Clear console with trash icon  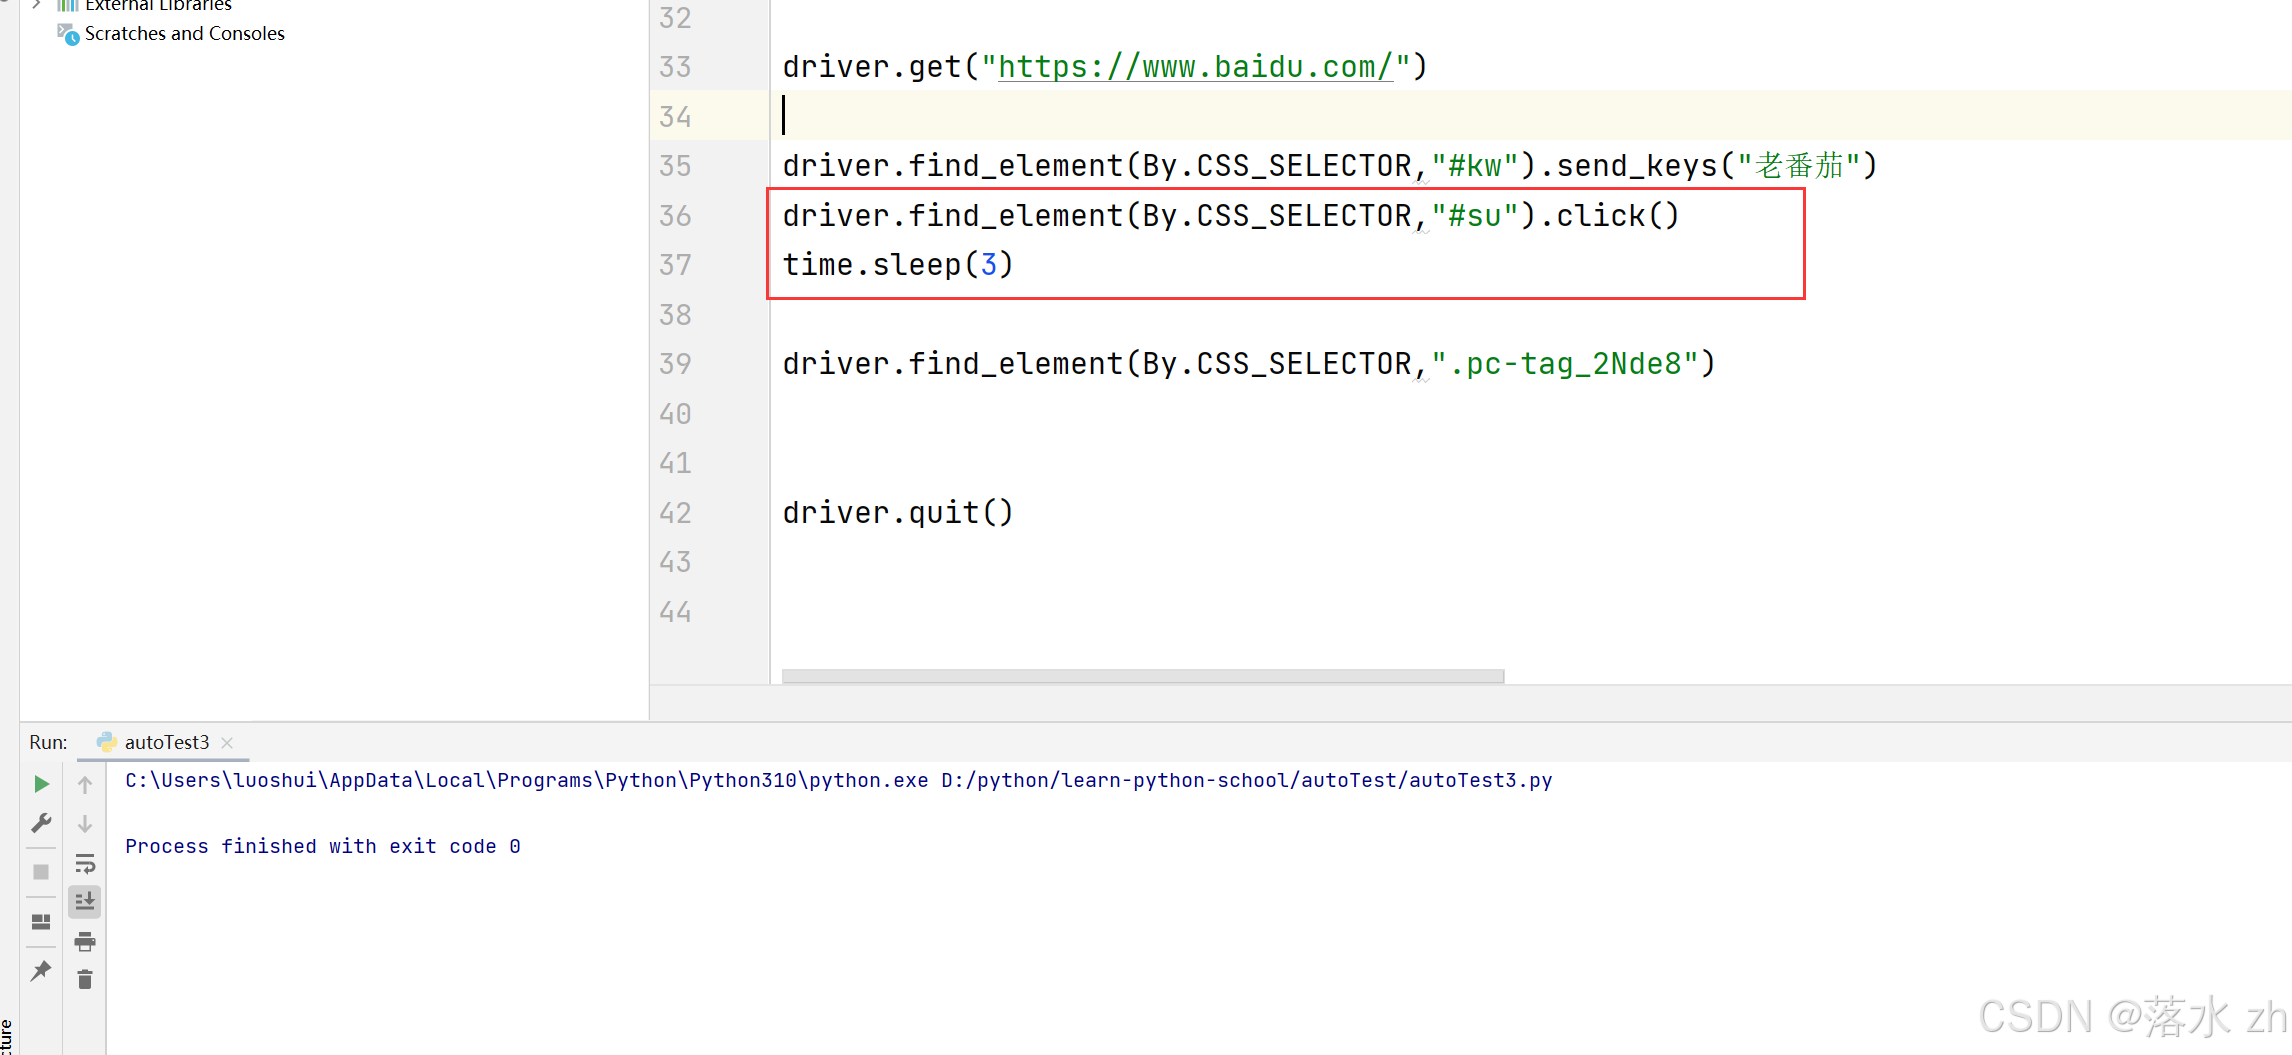(x=85, y=980)
